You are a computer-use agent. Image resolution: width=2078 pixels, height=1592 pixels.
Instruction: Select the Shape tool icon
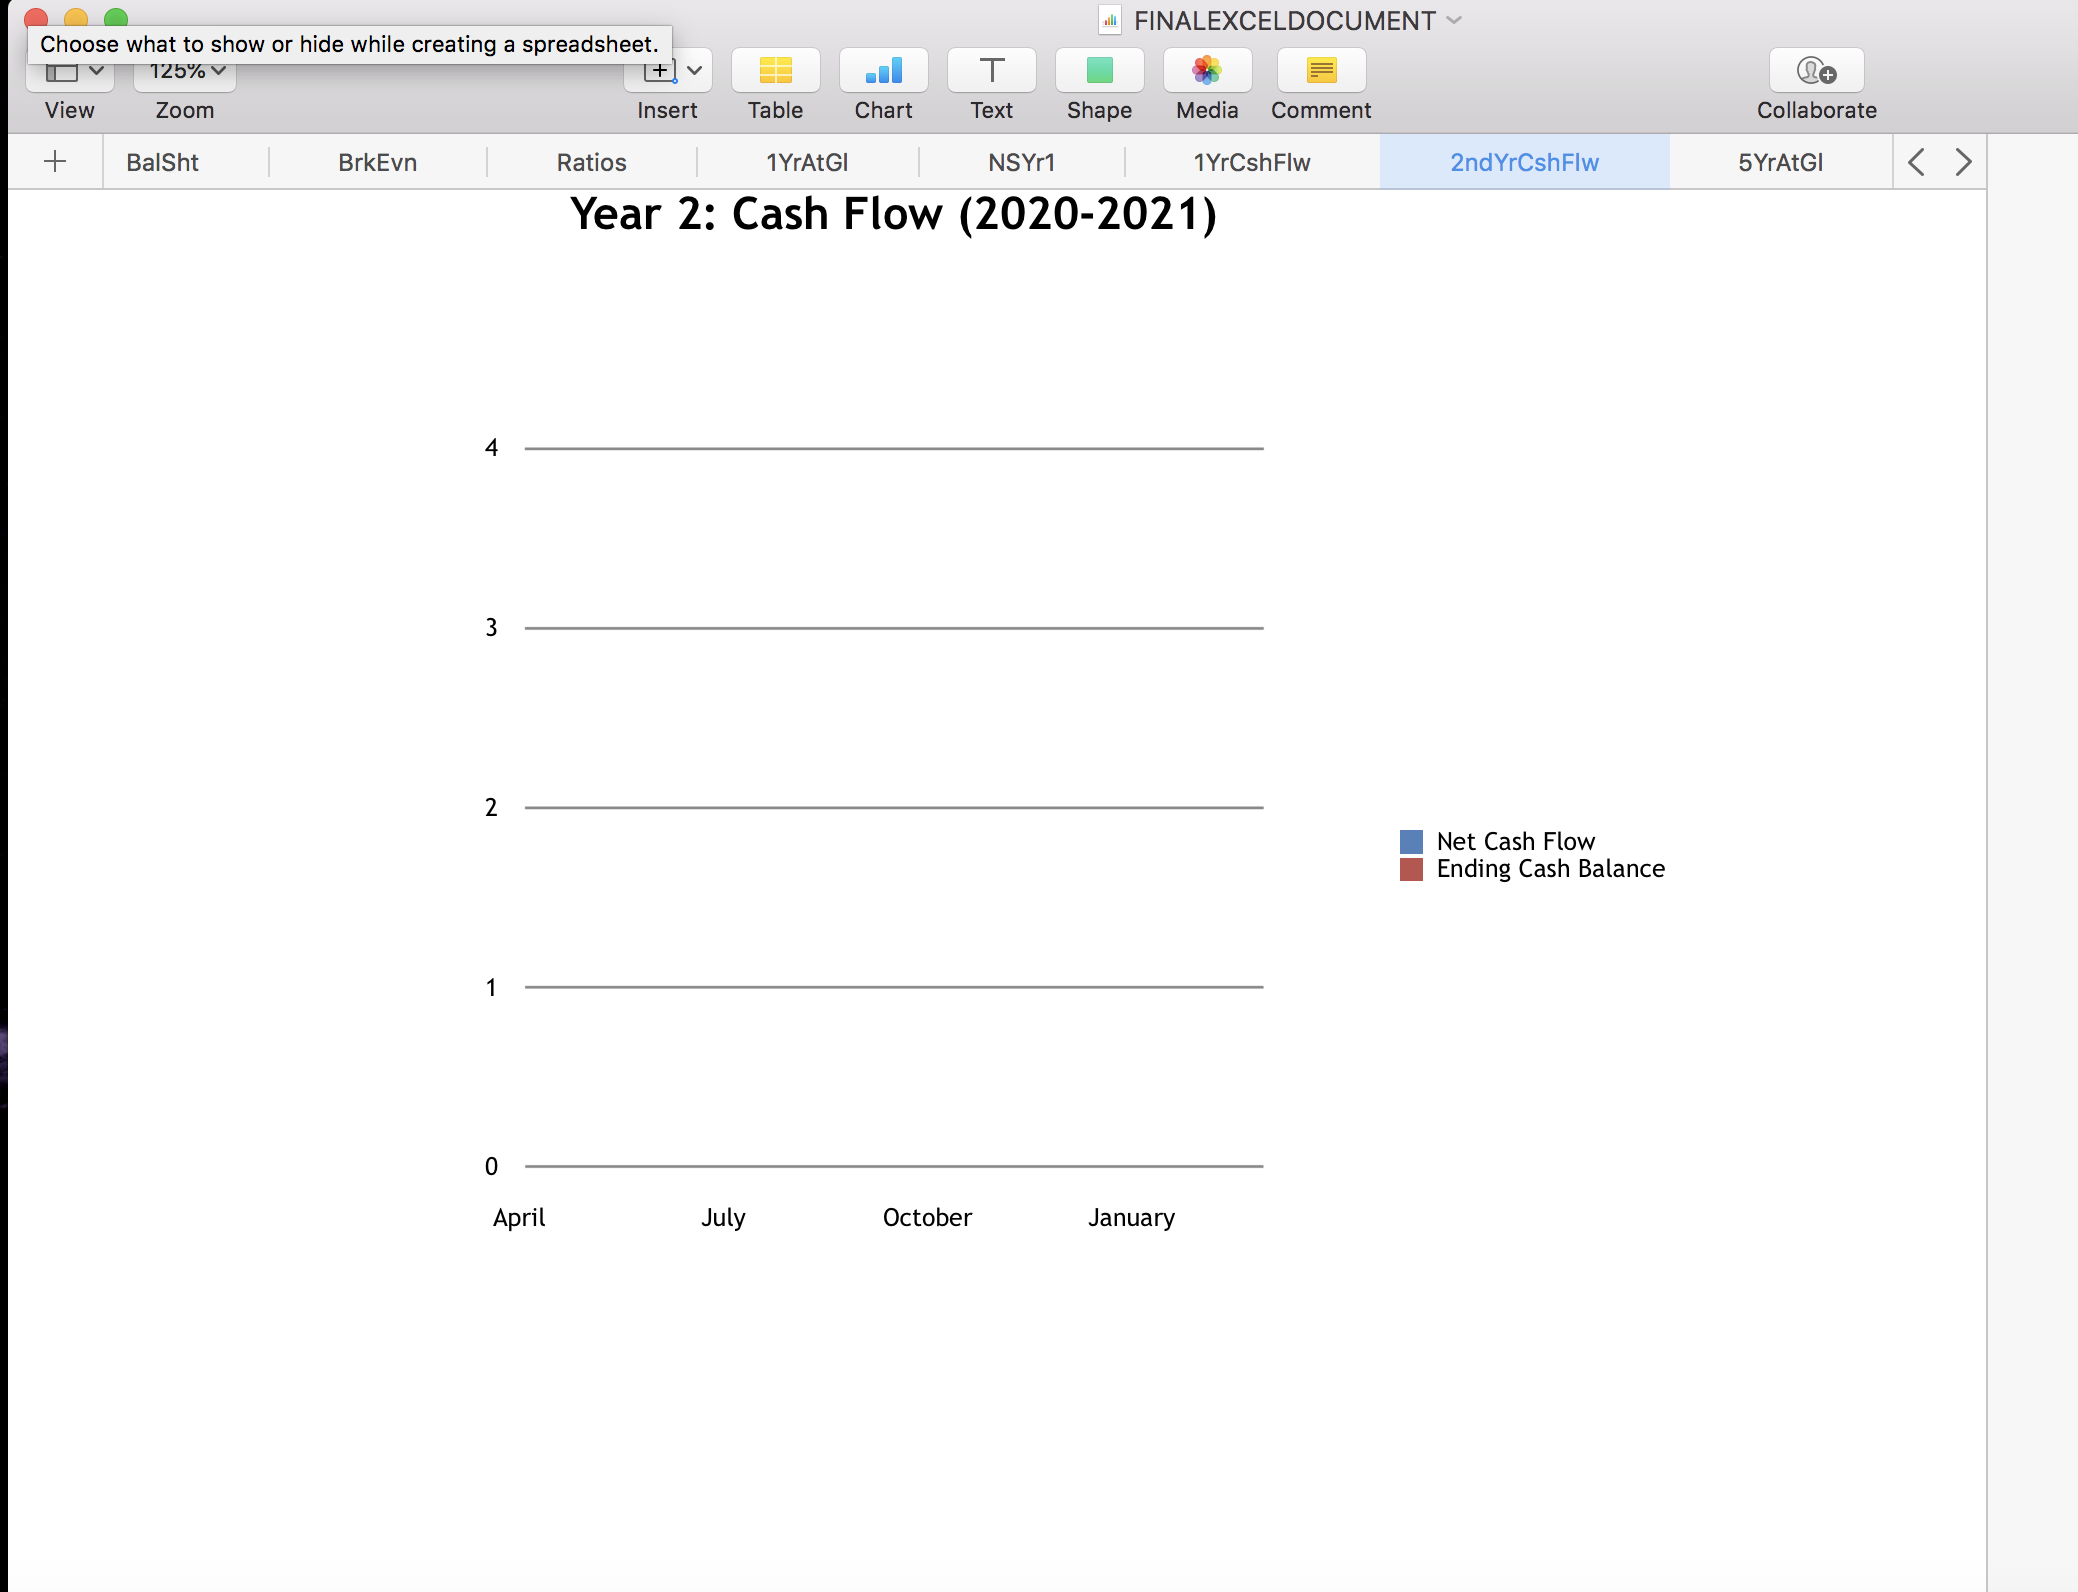(x=1099, y=70)
